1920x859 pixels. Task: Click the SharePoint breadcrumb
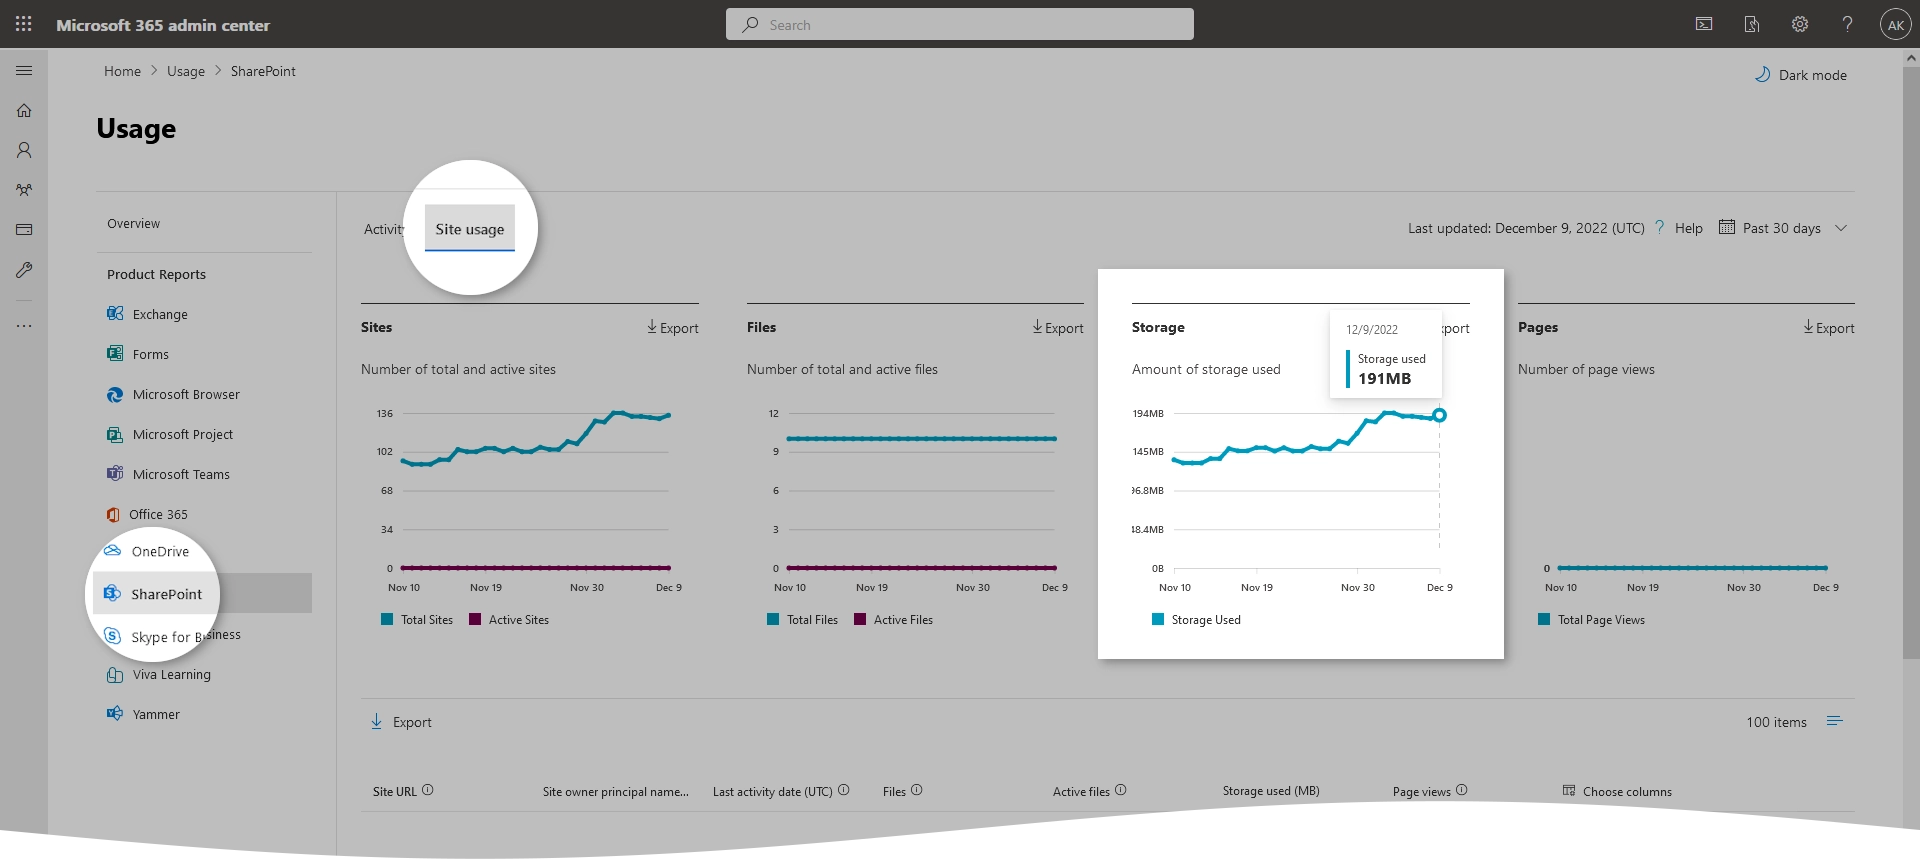coord(263,71)
